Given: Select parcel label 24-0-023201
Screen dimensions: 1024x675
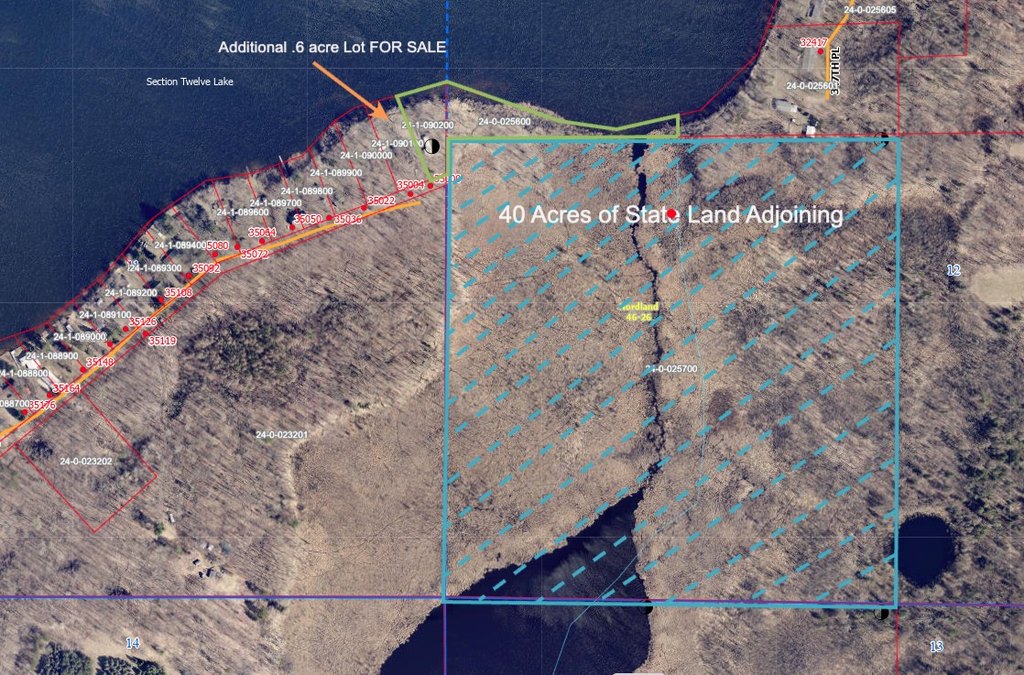Looking at the screenshot, I should click(281, 435).
